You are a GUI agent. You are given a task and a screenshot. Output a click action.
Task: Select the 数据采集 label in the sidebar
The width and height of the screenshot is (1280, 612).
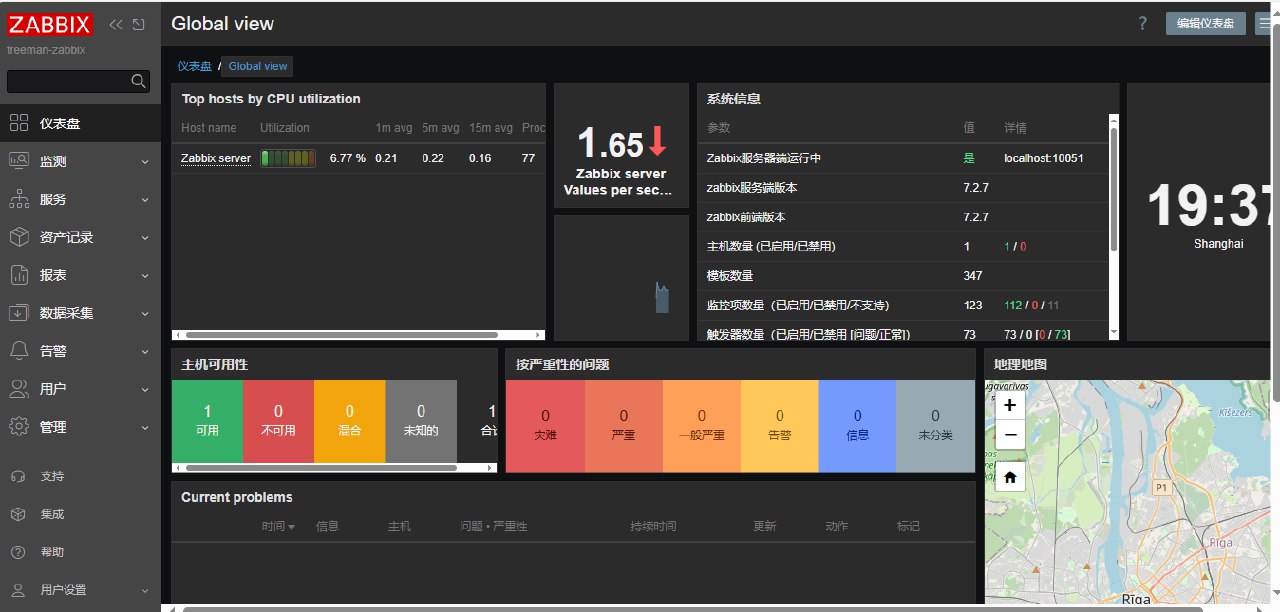66,313
